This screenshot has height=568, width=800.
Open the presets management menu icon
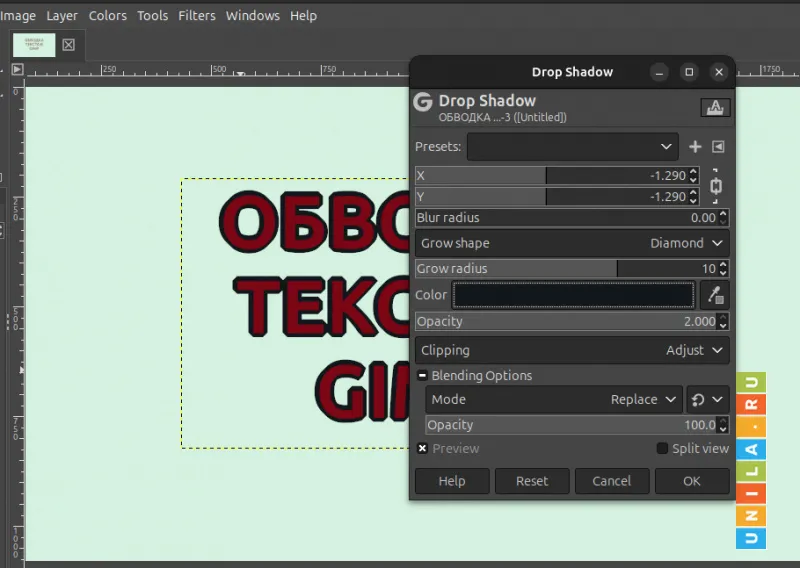coord(718,147)
